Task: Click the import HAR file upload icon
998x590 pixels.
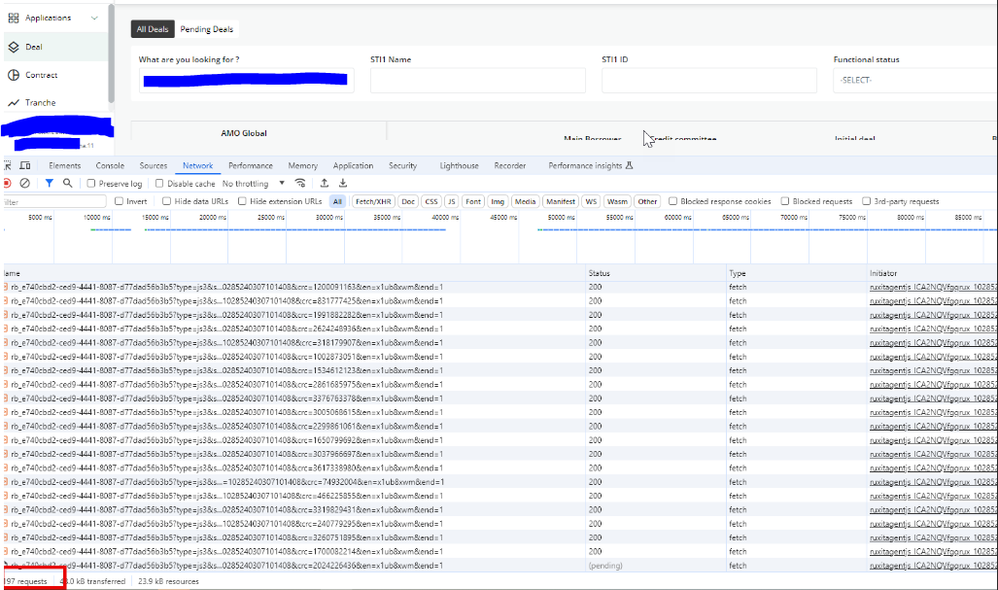Action: pos(324,184)
